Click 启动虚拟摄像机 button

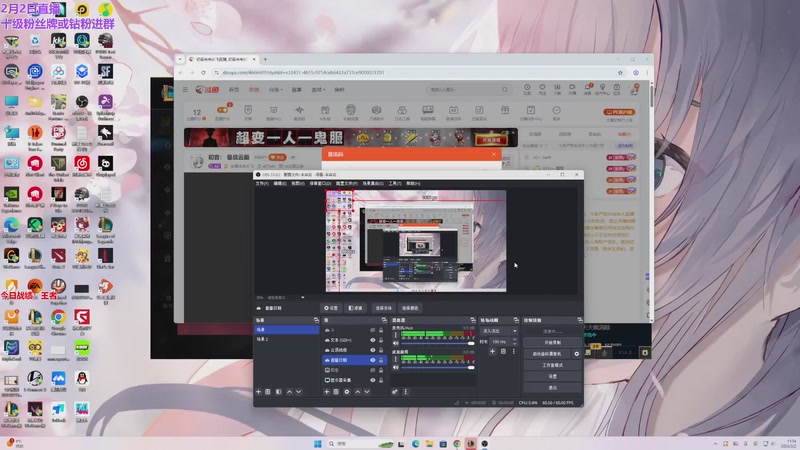547,354
